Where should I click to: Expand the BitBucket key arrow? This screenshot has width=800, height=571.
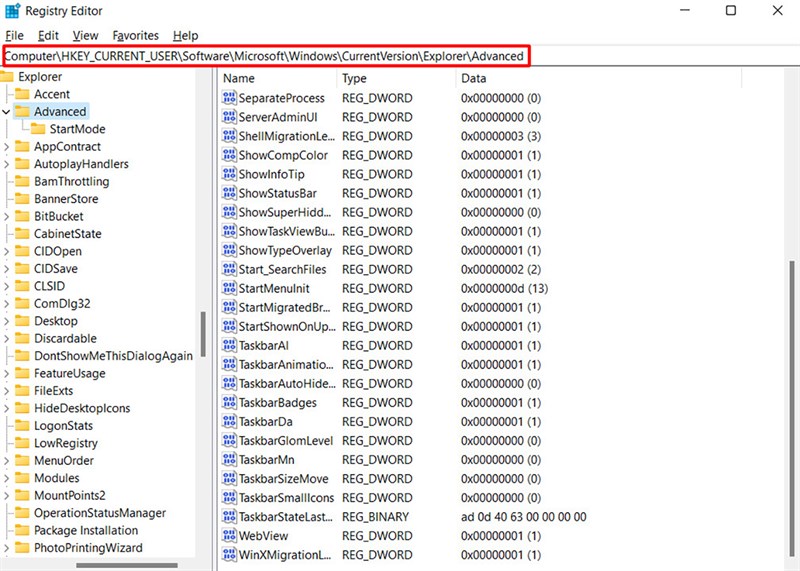point(6,216)
